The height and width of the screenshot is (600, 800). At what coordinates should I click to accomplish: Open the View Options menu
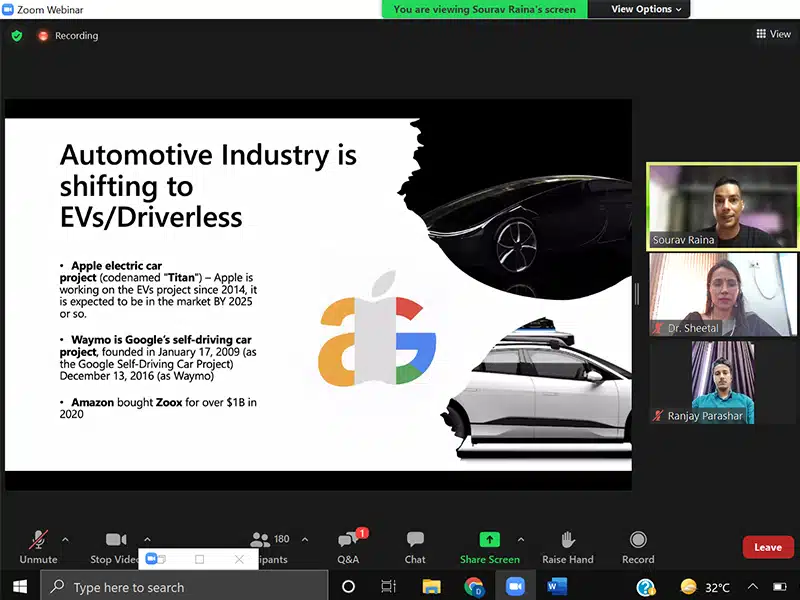647,9
